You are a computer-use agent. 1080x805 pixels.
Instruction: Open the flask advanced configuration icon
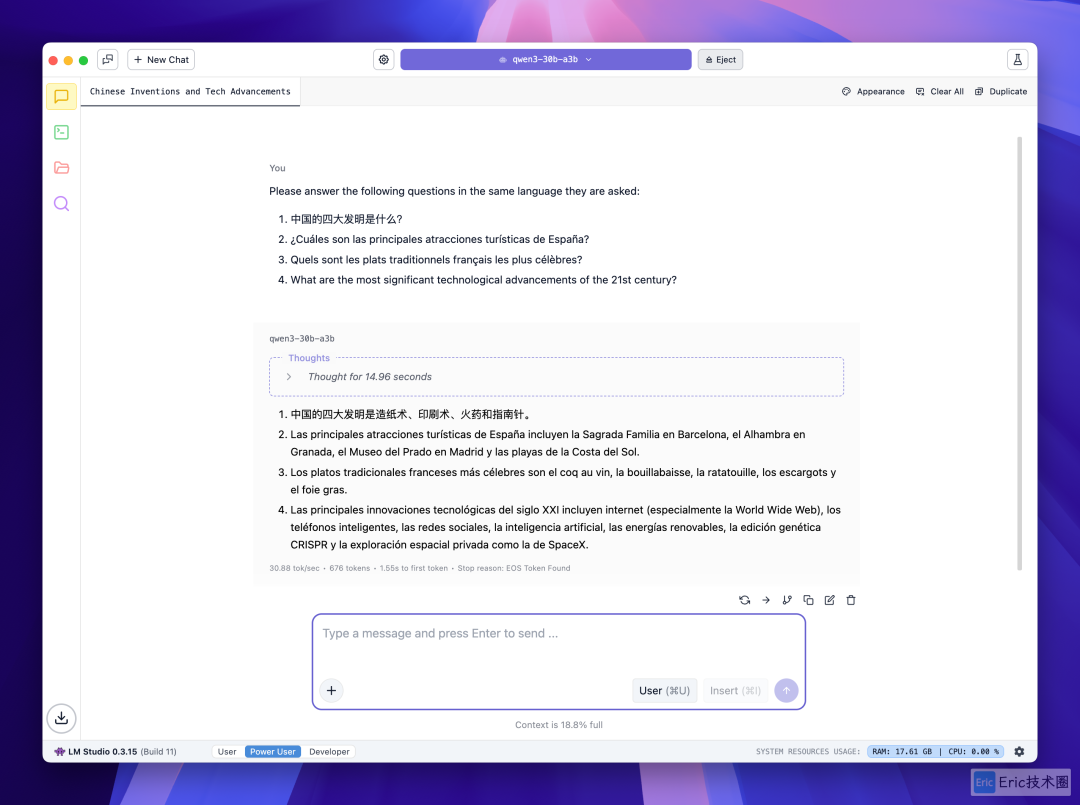click(1017, 60)
